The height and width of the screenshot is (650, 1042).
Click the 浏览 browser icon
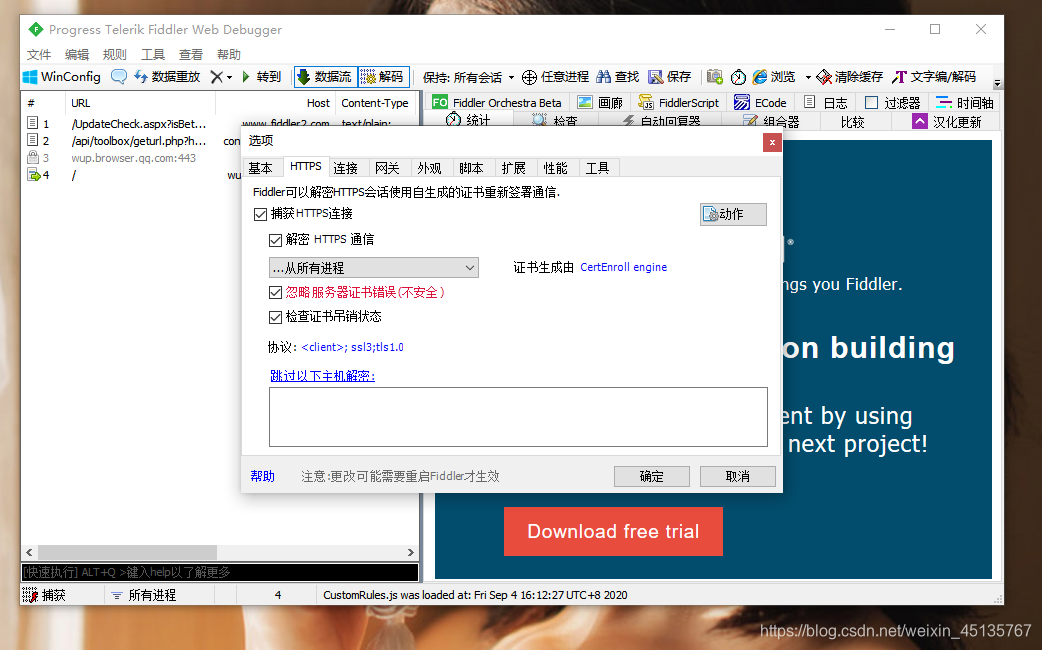point(760,77)
